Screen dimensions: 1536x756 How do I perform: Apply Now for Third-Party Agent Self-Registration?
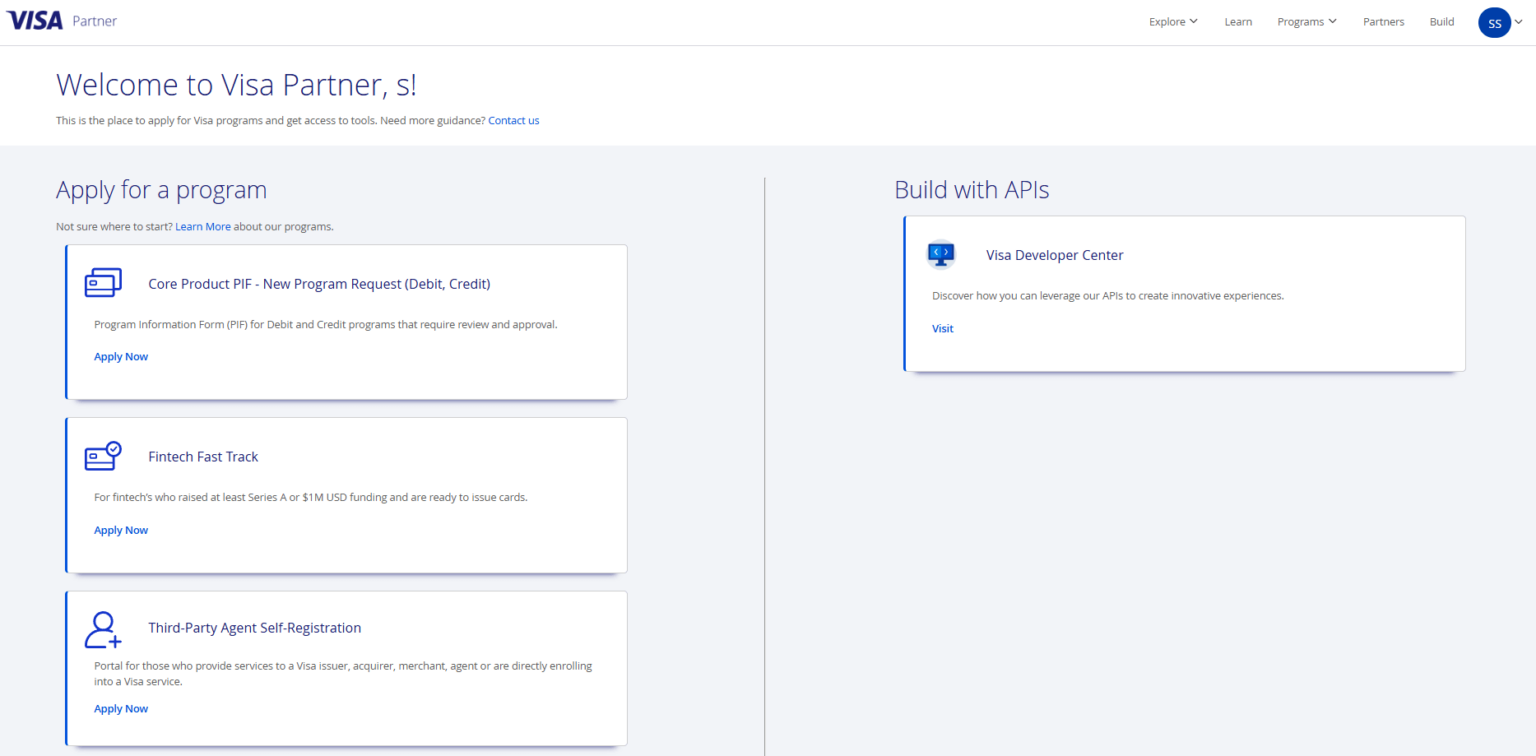pos(121,709)
